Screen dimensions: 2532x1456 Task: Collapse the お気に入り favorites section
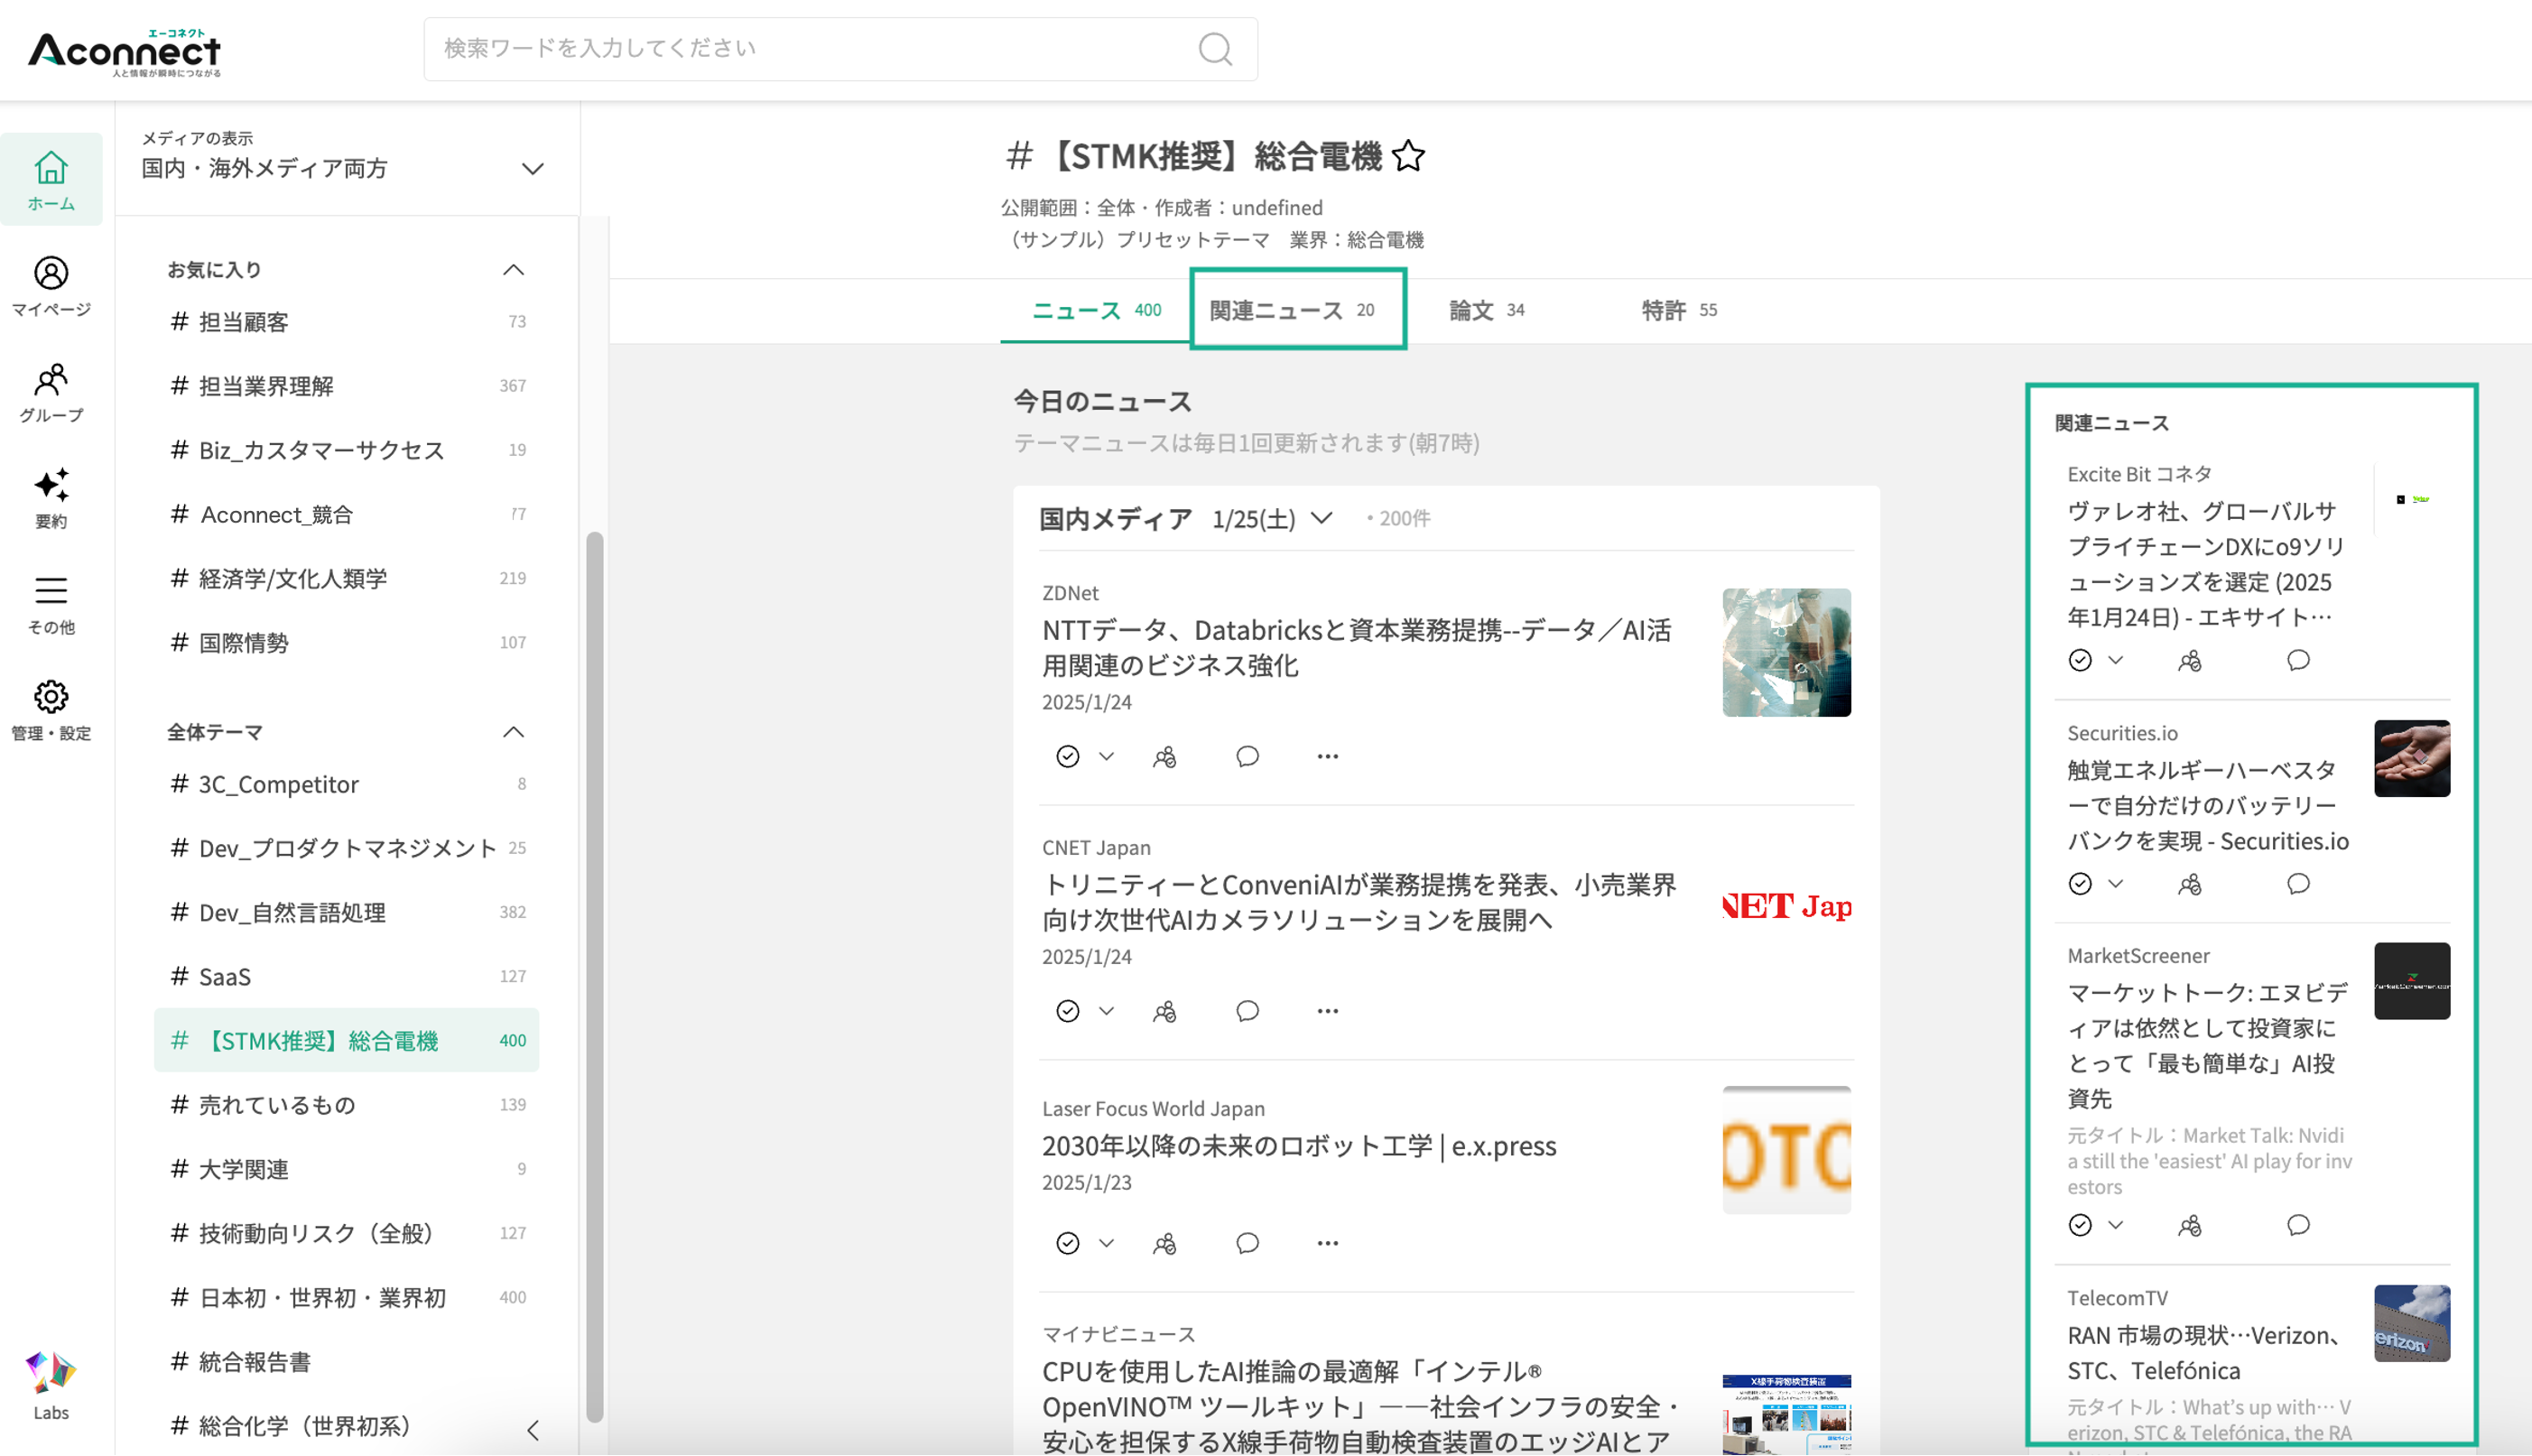click(513, 270)
